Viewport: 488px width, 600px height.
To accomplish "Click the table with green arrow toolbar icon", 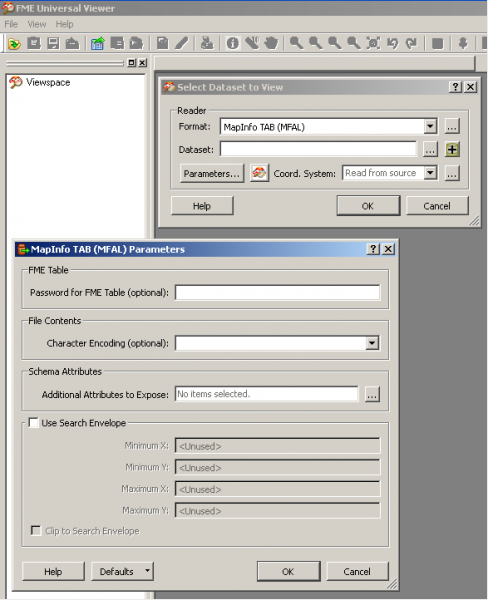I will [x=98, y=43].
